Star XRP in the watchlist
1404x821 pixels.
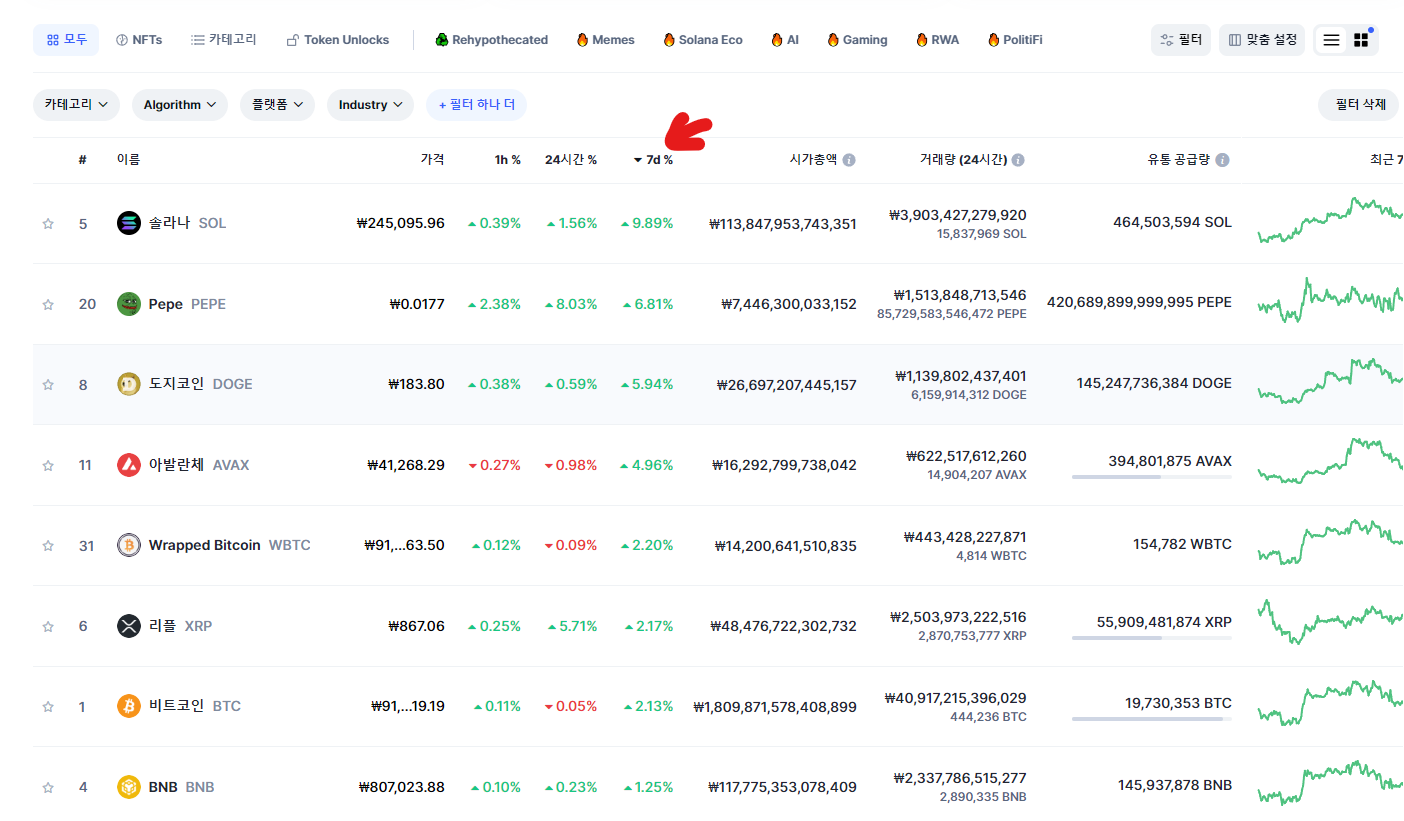(48, 626)
